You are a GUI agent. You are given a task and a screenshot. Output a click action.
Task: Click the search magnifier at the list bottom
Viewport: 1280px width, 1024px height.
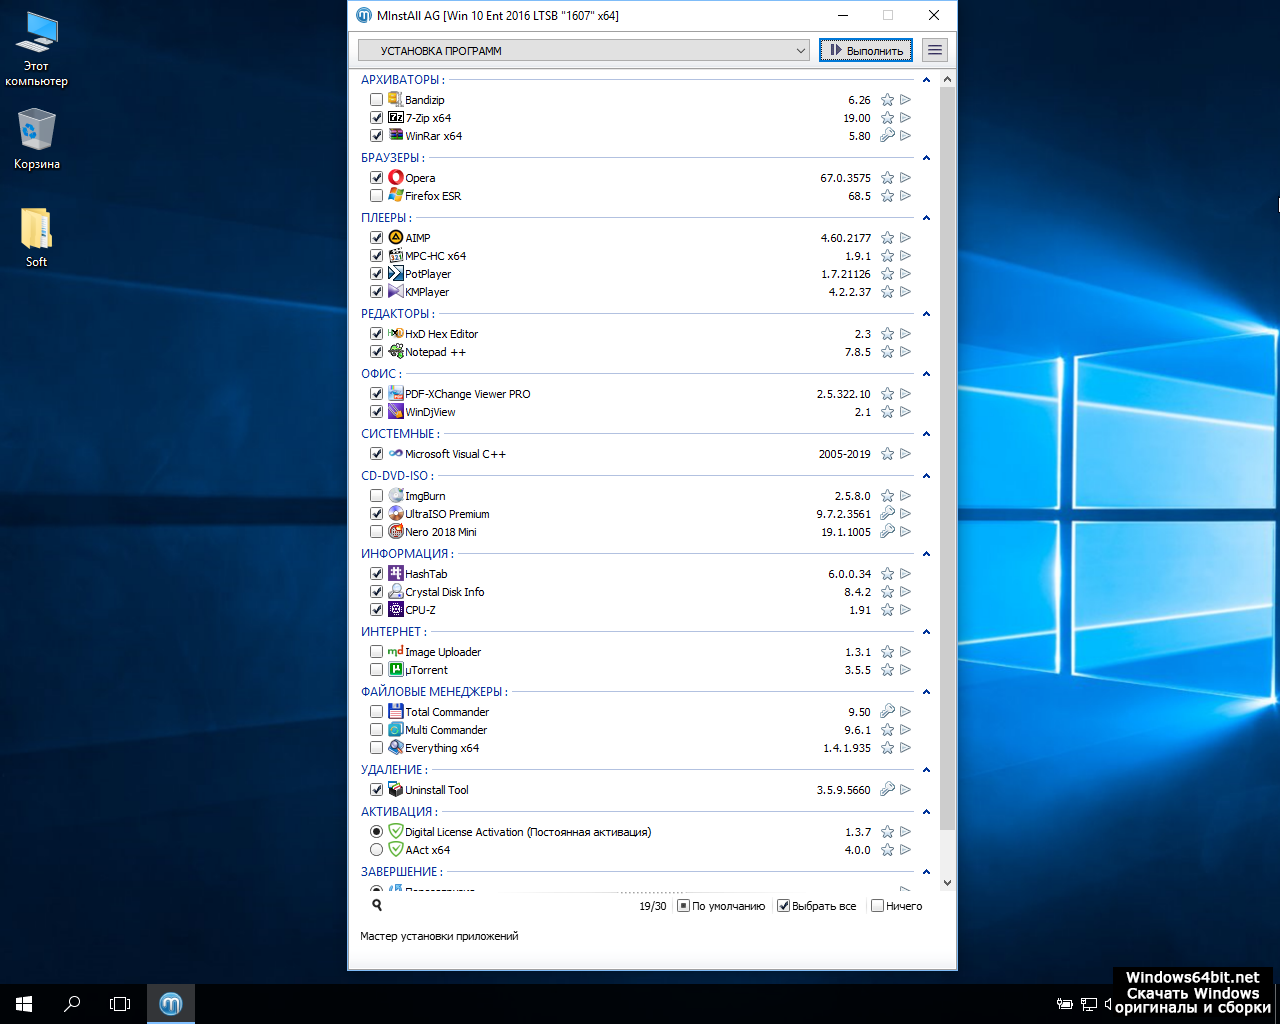click(x=377, y=905)
